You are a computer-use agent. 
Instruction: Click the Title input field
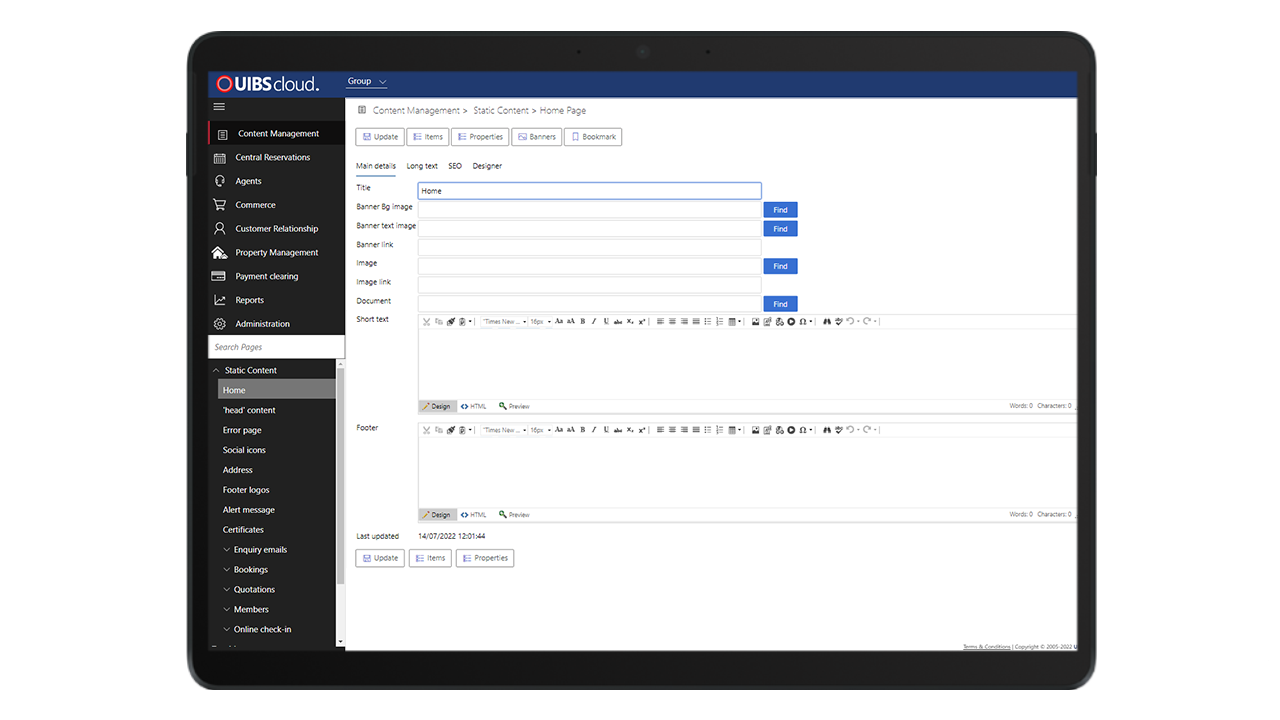click(x=590, y=191)
